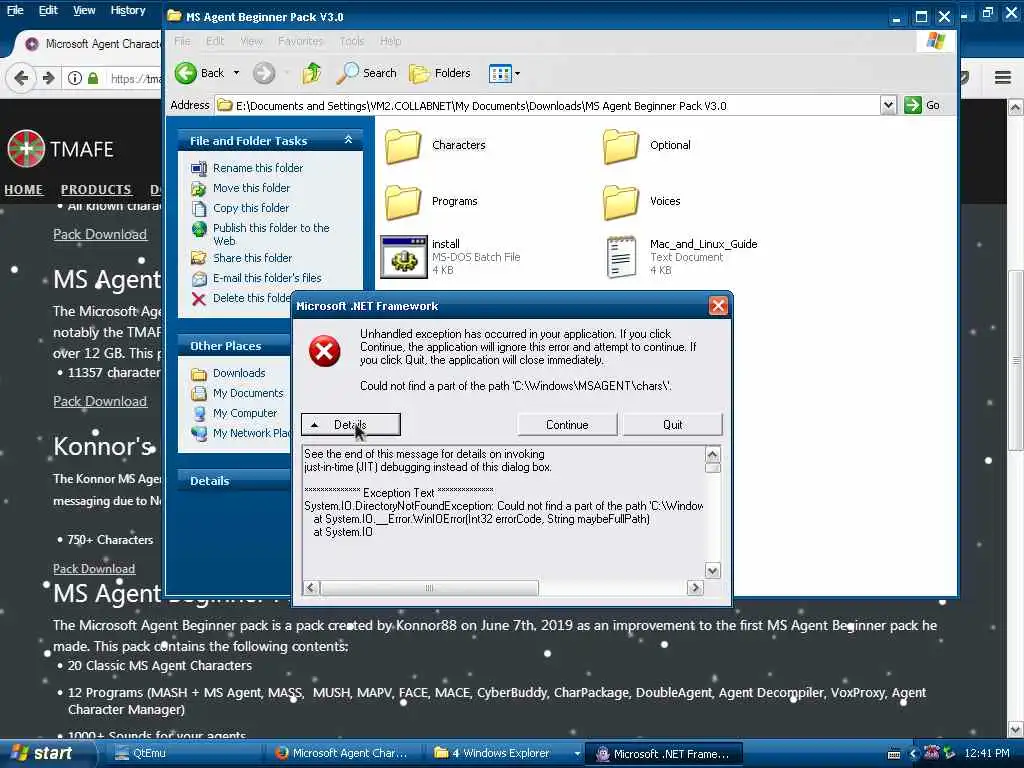
Task: Click Continue in the .NET error dialog
Action: [x=567, y=424]
